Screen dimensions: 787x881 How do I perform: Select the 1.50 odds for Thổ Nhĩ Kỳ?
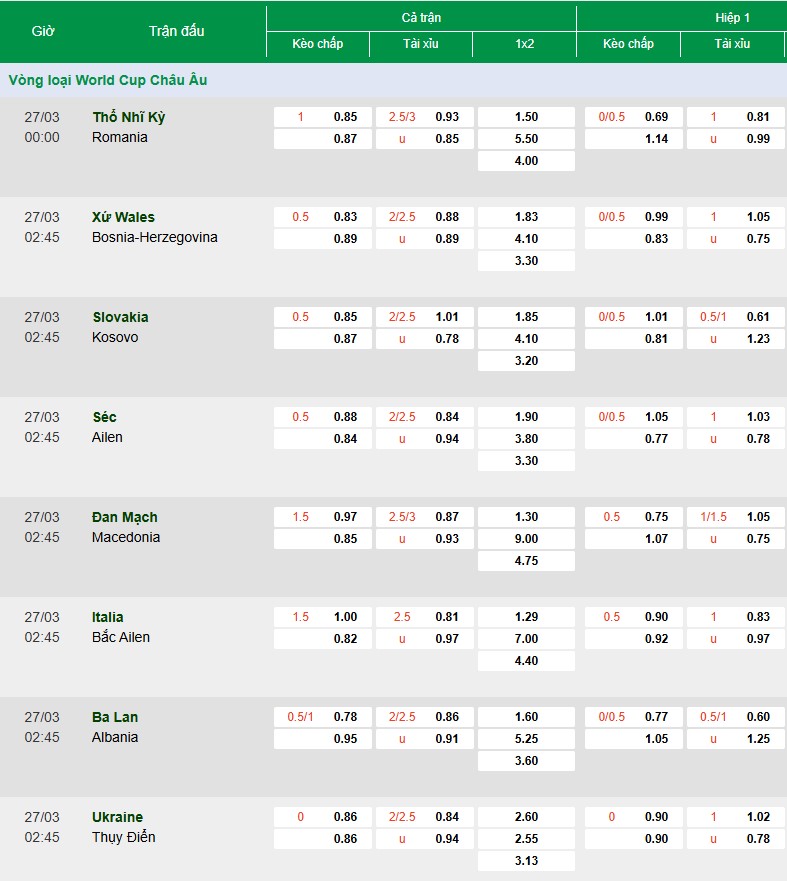(x=526, y=117)
